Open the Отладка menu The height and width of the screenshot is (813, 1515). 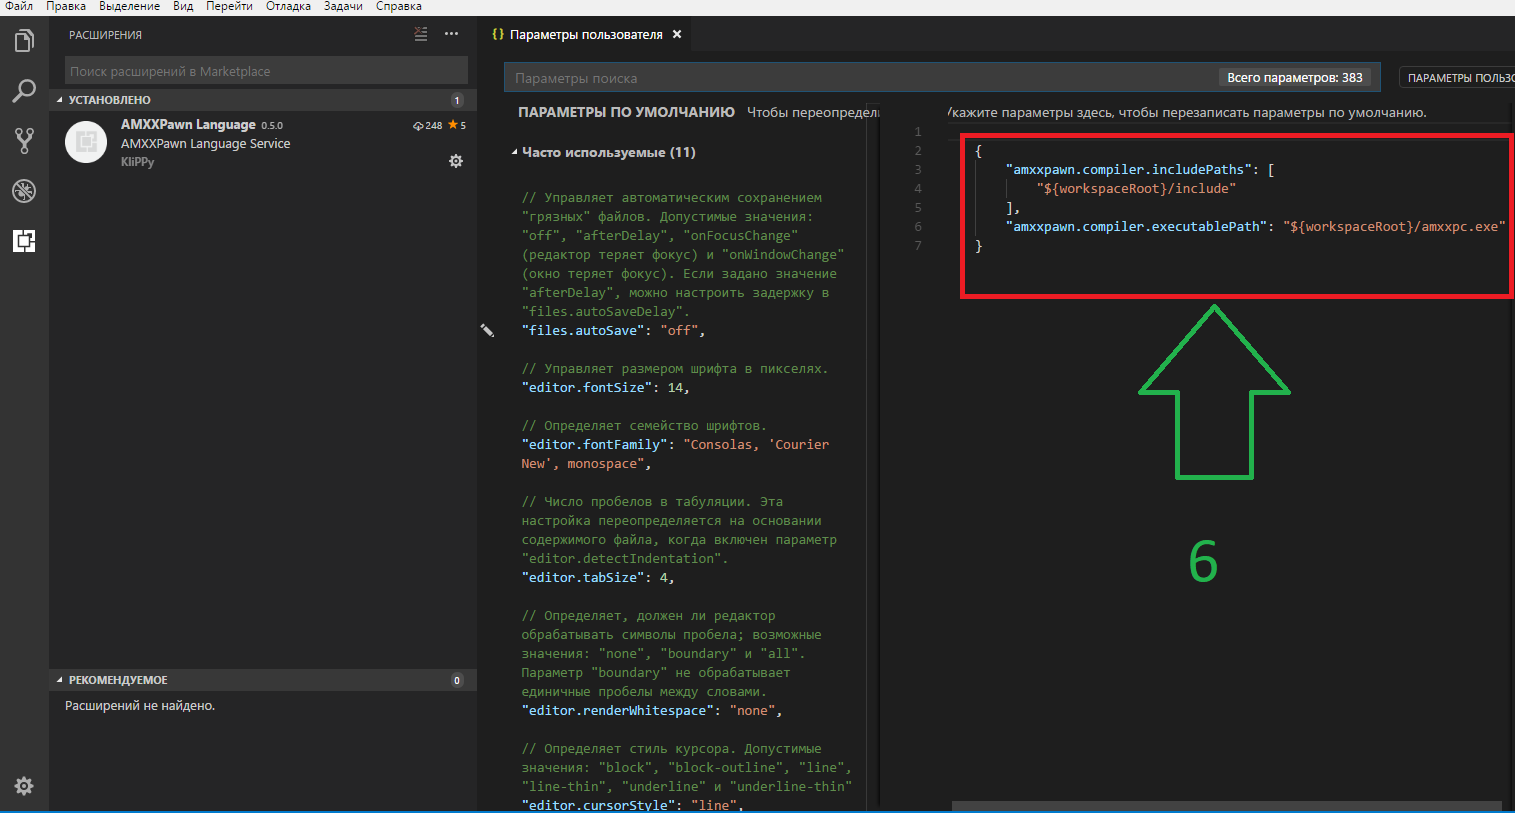click(288, 6)
